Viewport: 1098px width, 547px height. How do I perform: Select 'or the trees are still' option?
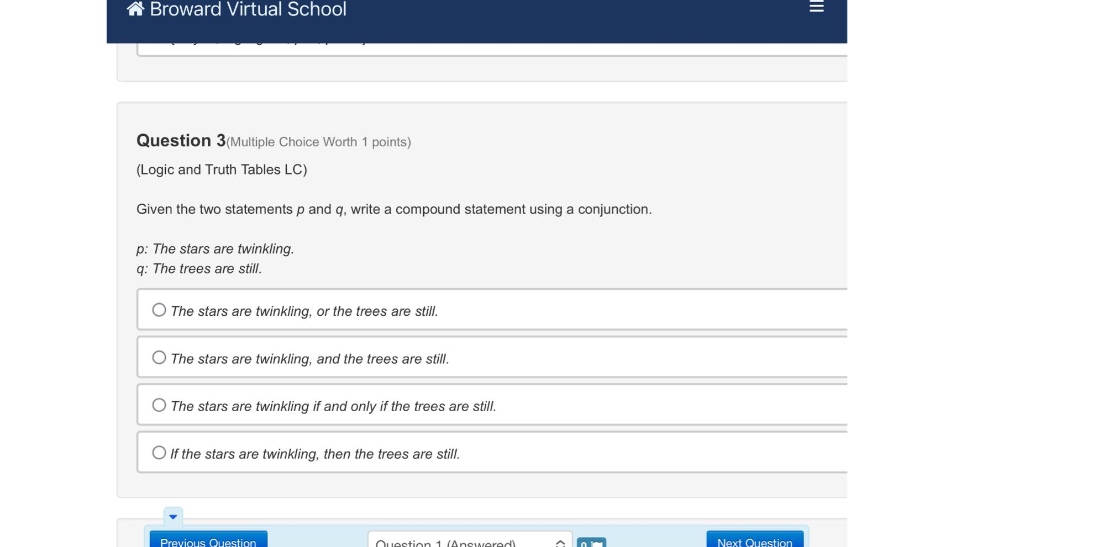pyautogui.click(x=159, y=310)
